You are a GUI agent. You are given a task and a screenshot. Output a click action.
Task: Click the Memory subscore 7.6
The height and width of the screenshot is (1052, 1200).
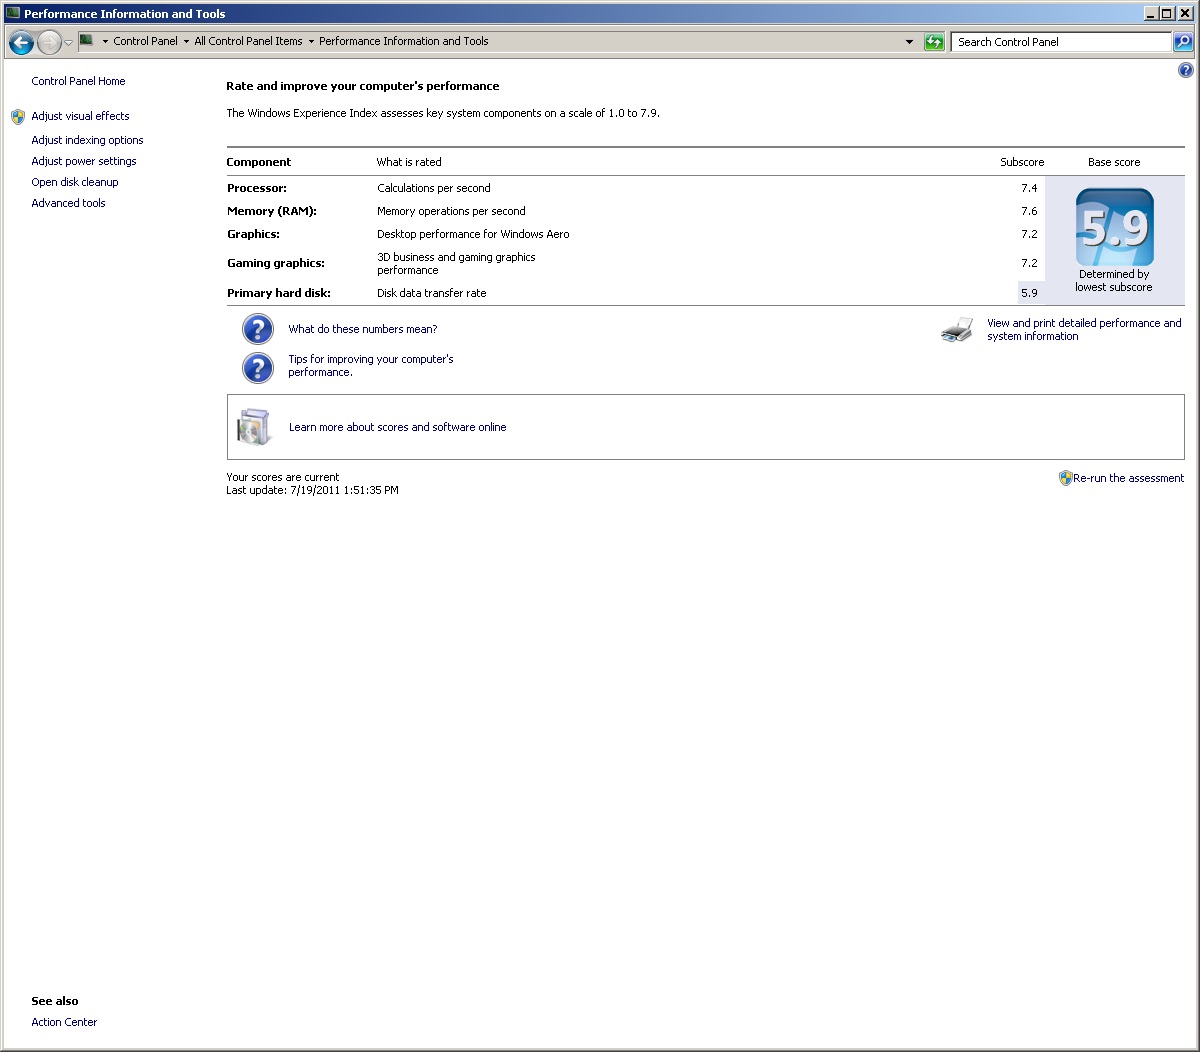click(x=1029, y=211)
